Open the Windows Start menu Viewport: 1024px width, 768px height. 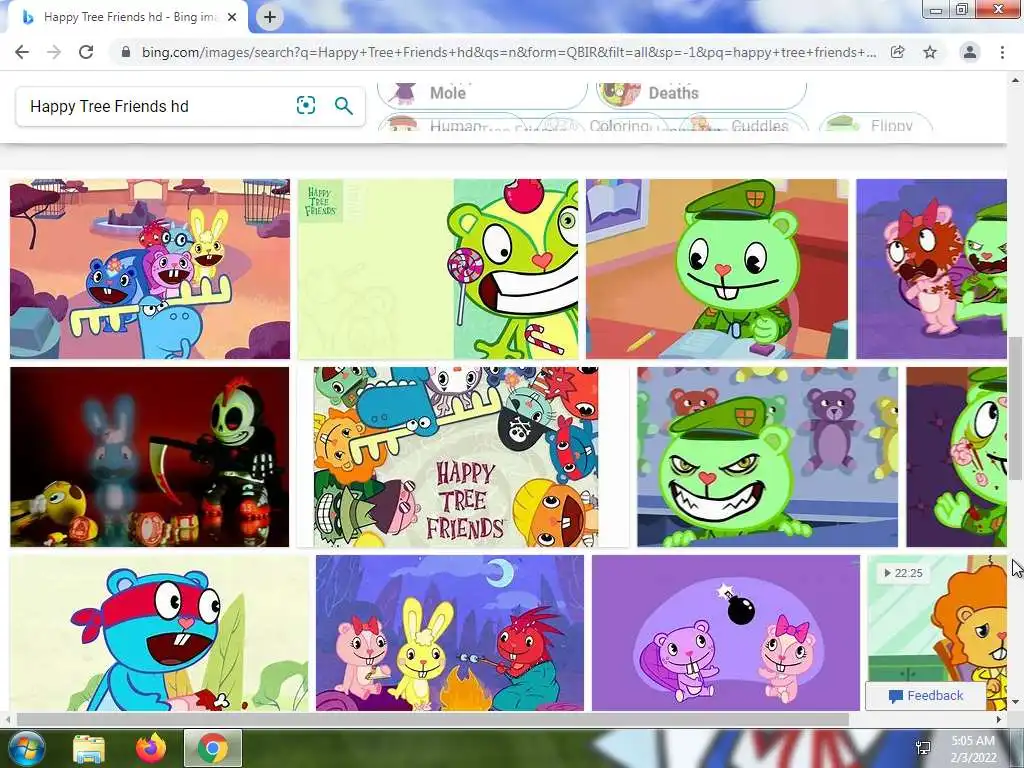26,748
